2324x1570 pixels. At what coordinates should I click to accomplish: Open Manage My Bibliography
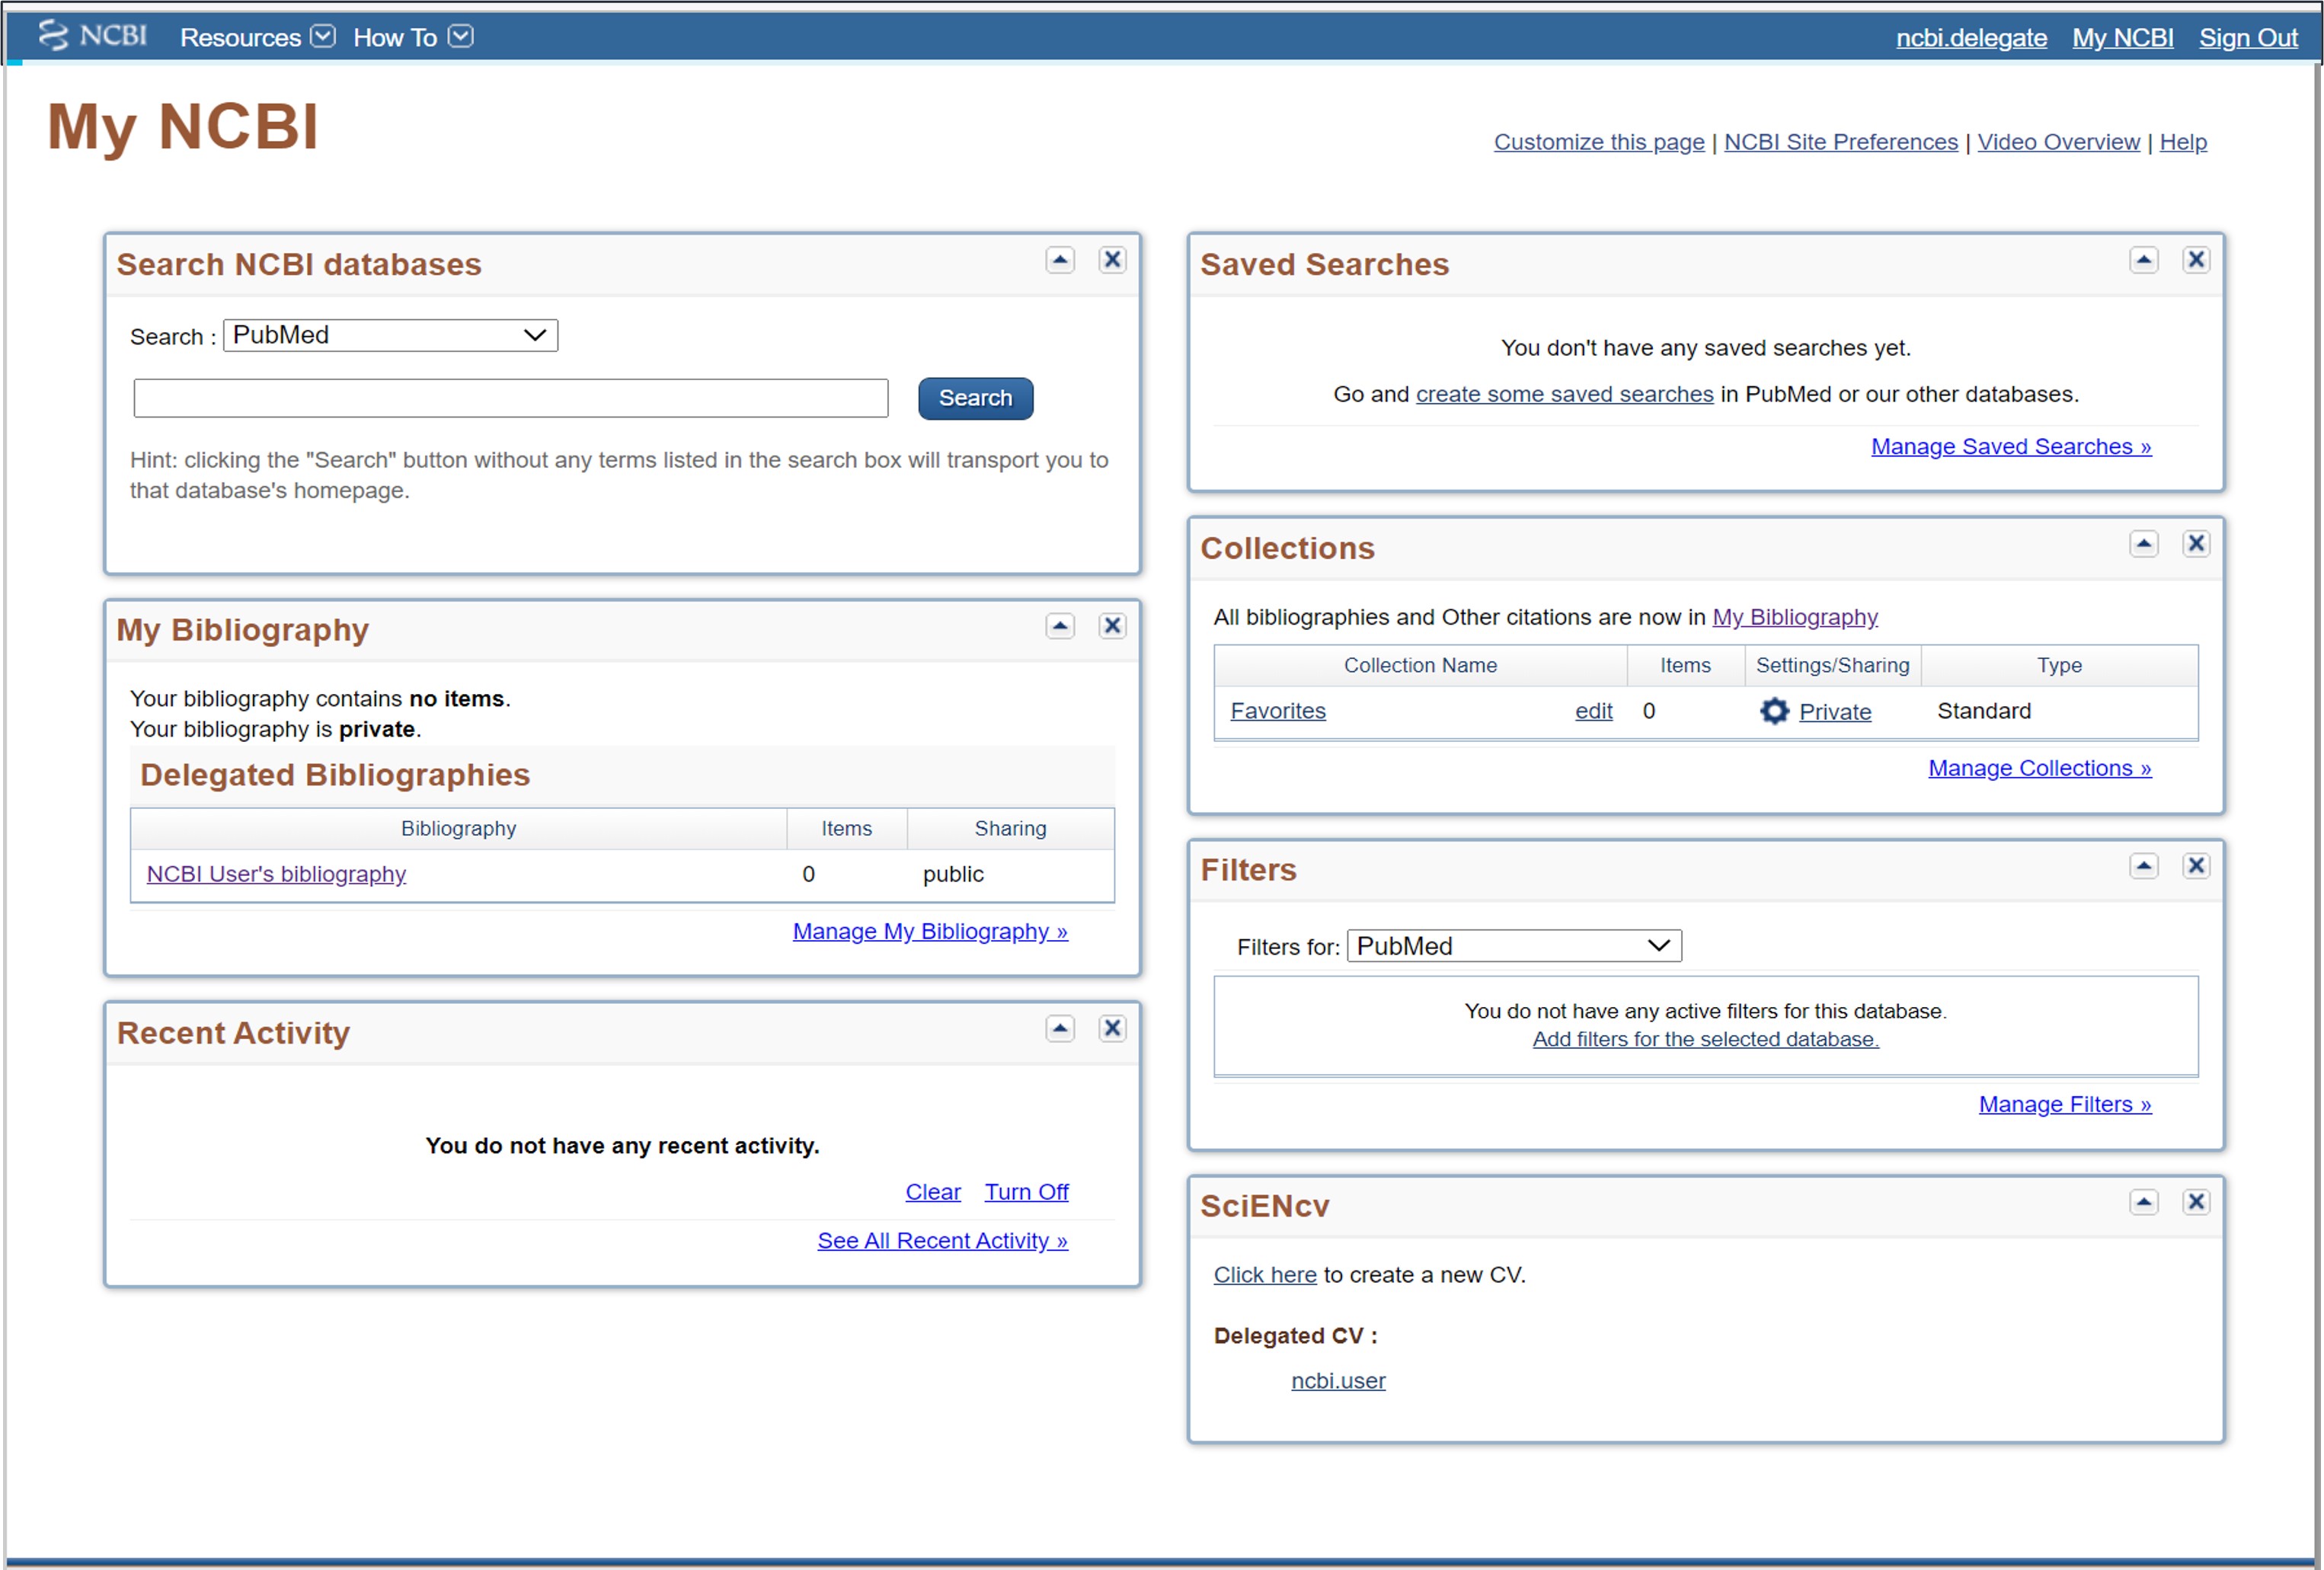click(x=930, y=931)
